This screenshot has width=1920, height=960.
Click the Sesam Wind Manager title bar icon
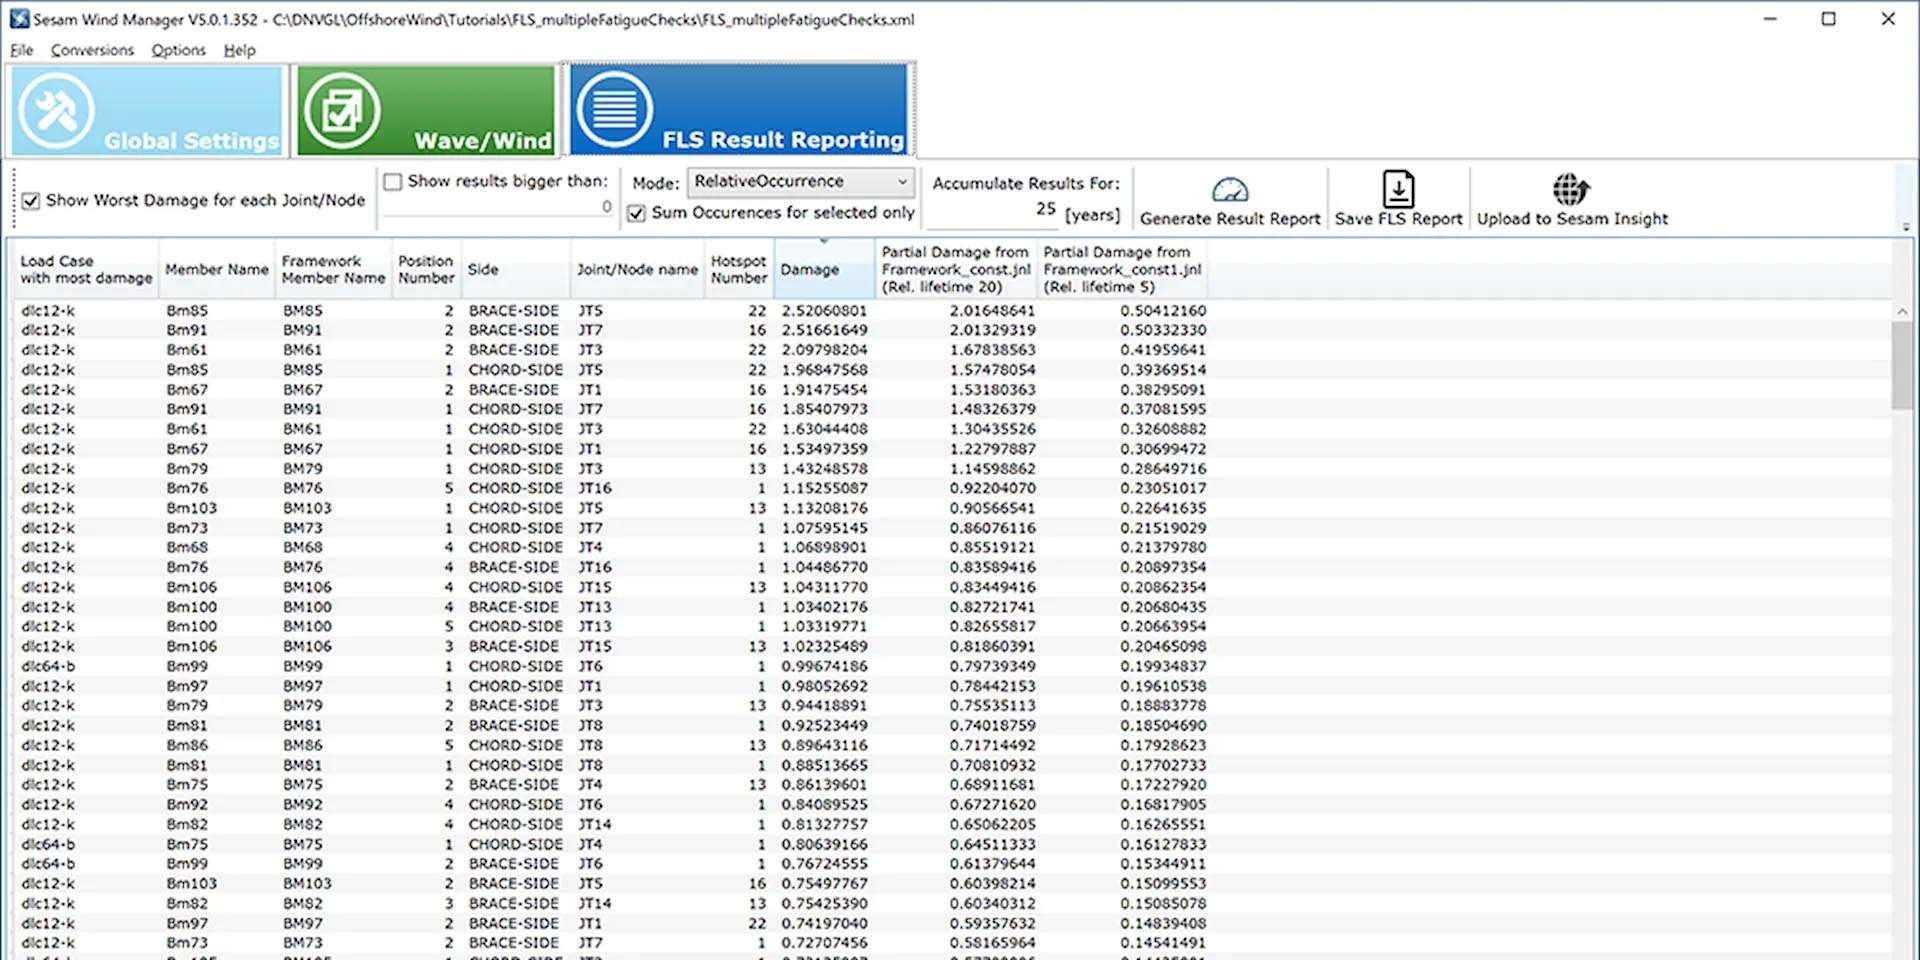tap(19, 19)
